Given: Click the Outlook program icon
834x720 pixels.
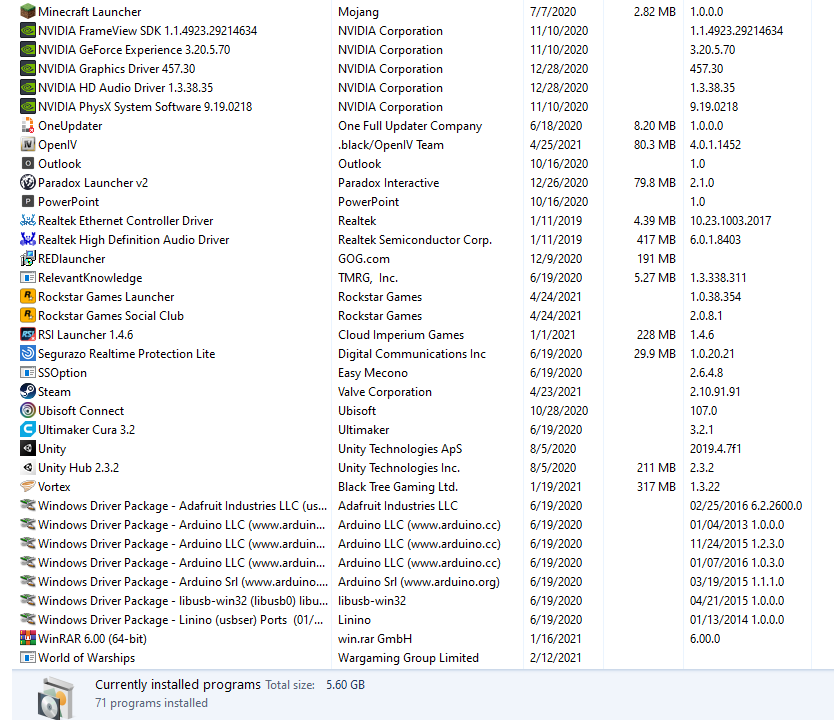Looking at the screenshot, I should click(28, 163).
